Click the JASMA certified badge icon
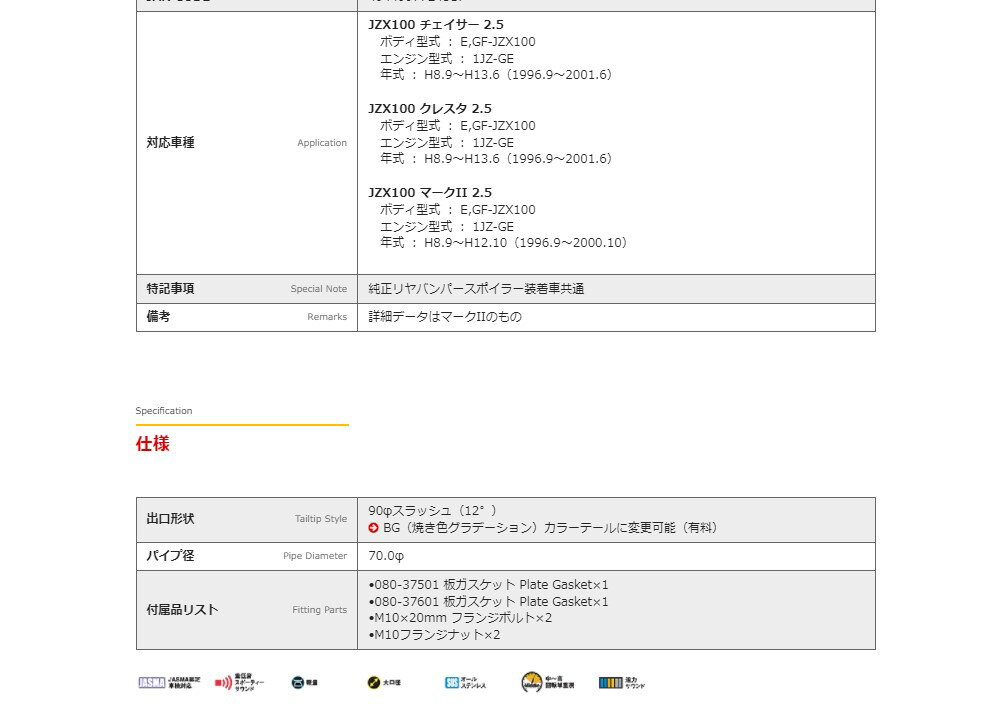 coord(150,683)
